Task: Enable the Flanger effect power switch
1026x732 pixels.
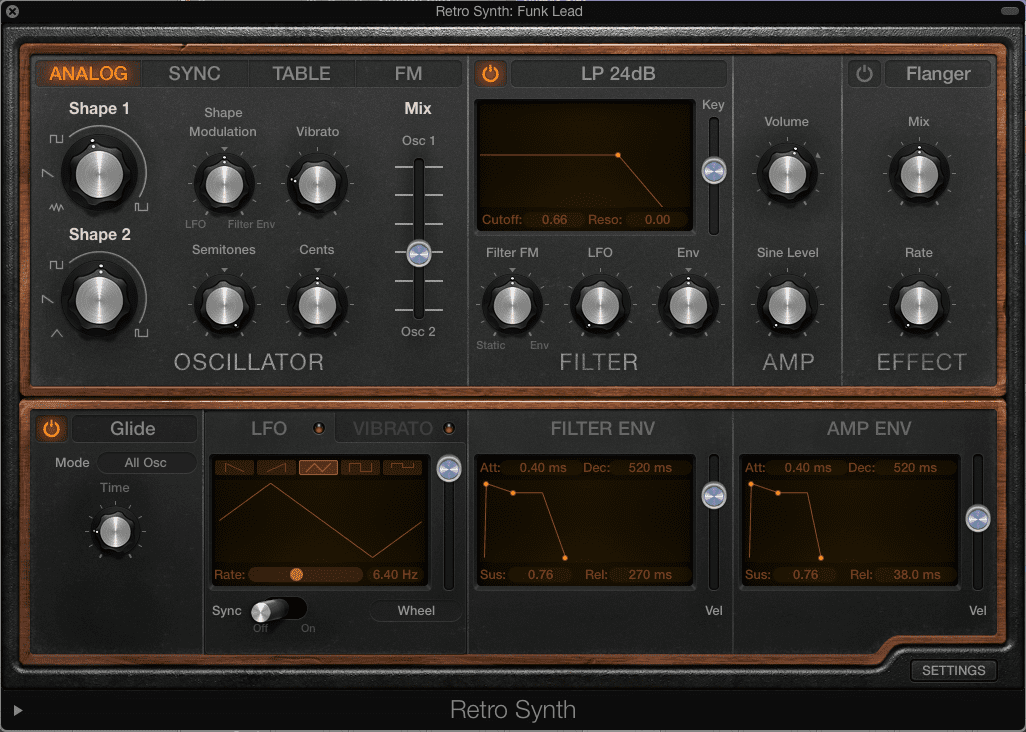Action: click(x=863, y=73)
